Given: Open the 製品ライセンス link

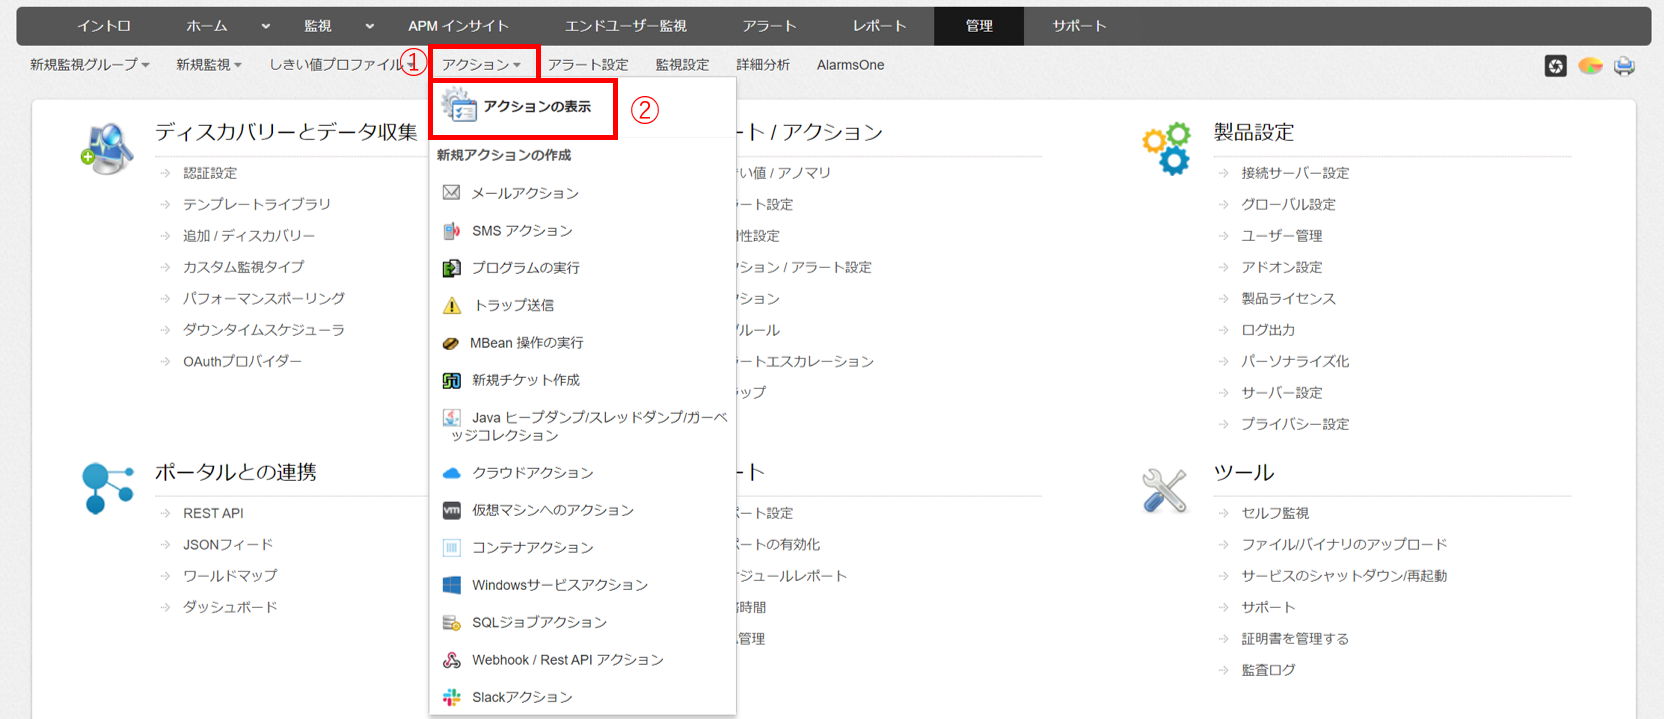Looking at the screenshot, I should (x=1288, y=299).
